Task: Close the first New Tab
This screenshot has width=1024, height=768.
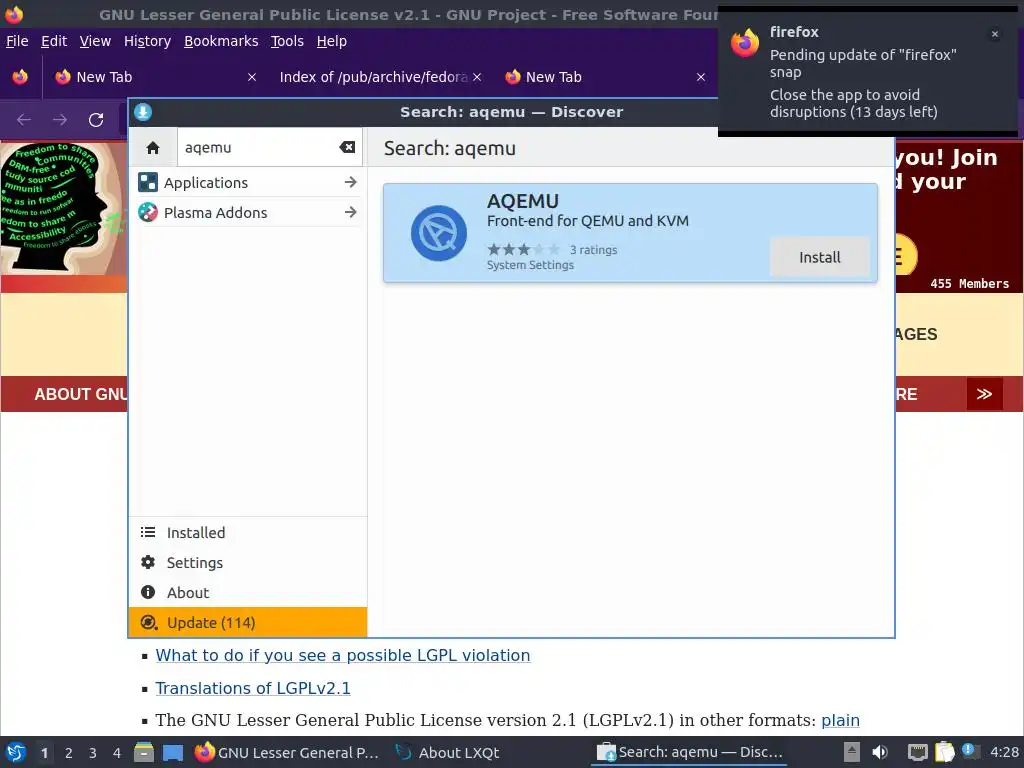Action: coord(252,77)
